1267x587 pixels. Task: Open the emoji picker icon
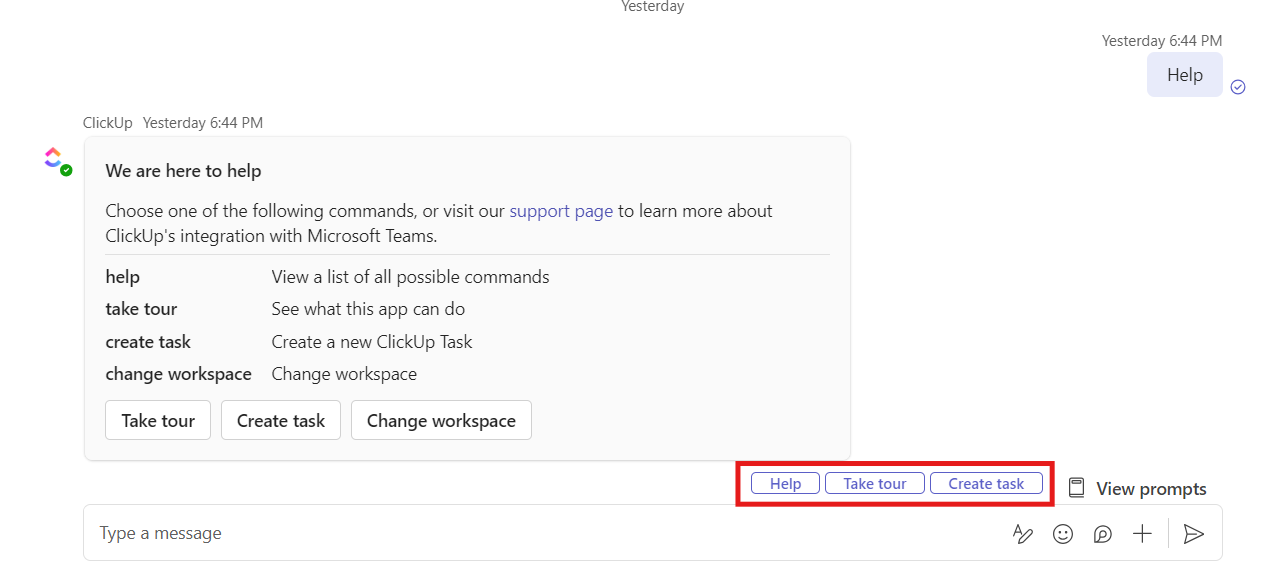pos(1063,534)
